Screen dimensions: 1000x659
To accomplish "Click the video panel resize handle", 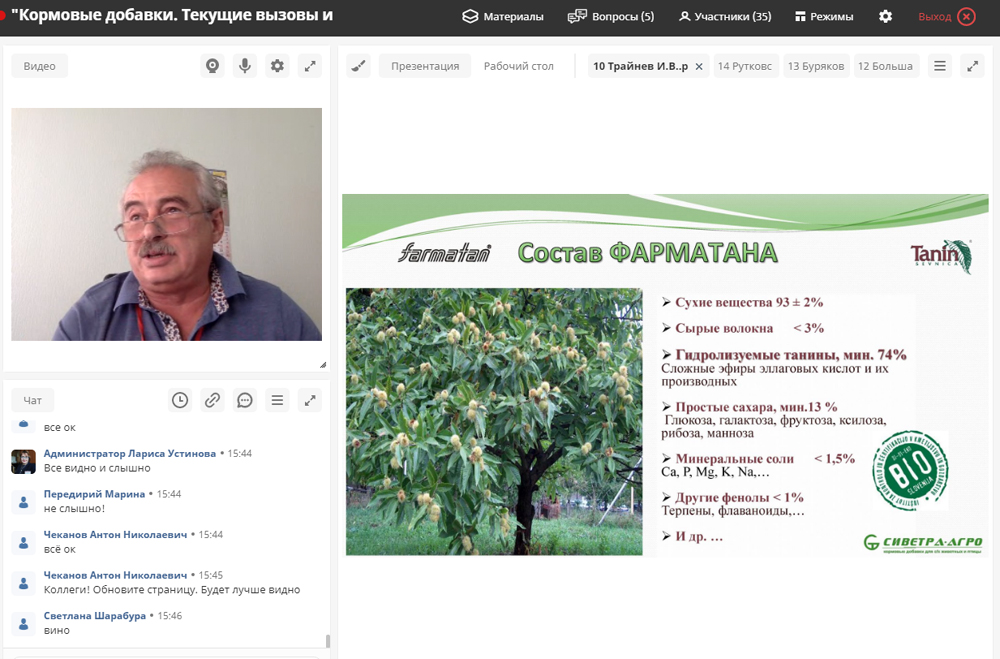I will click(323, 365).
